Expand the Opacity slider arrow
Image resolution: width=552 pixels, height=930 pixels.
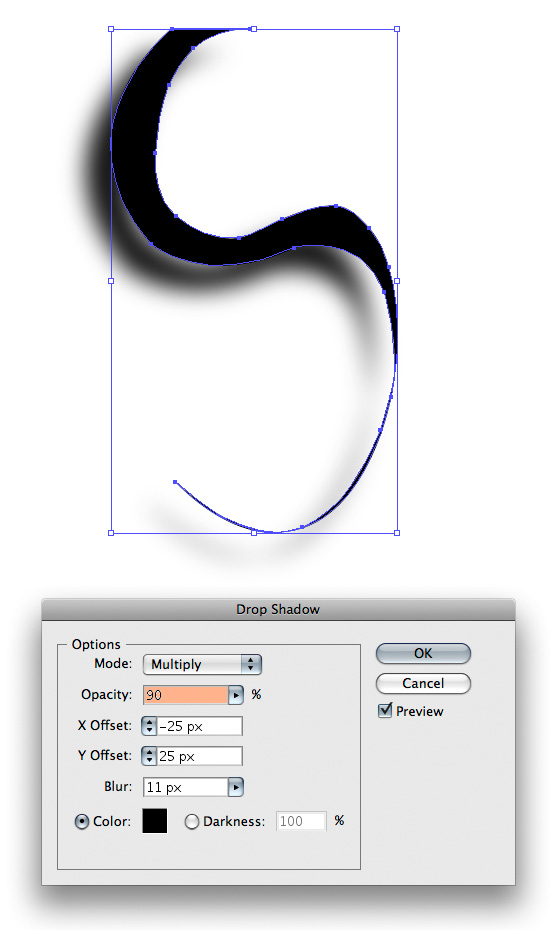236,695
